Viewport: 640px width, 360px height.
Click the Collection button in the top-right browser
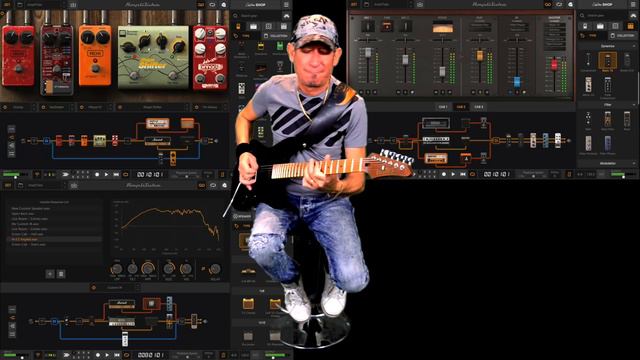[x=622, y=36]
